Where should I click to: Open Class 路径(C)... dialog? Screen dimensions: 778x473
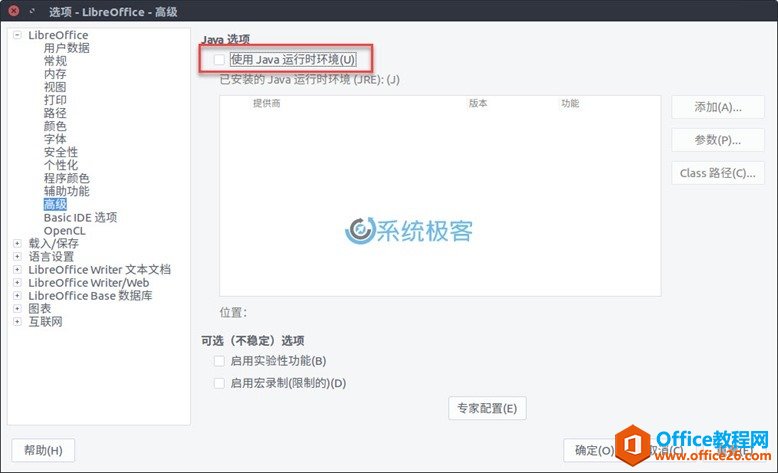tap(717, 173)
